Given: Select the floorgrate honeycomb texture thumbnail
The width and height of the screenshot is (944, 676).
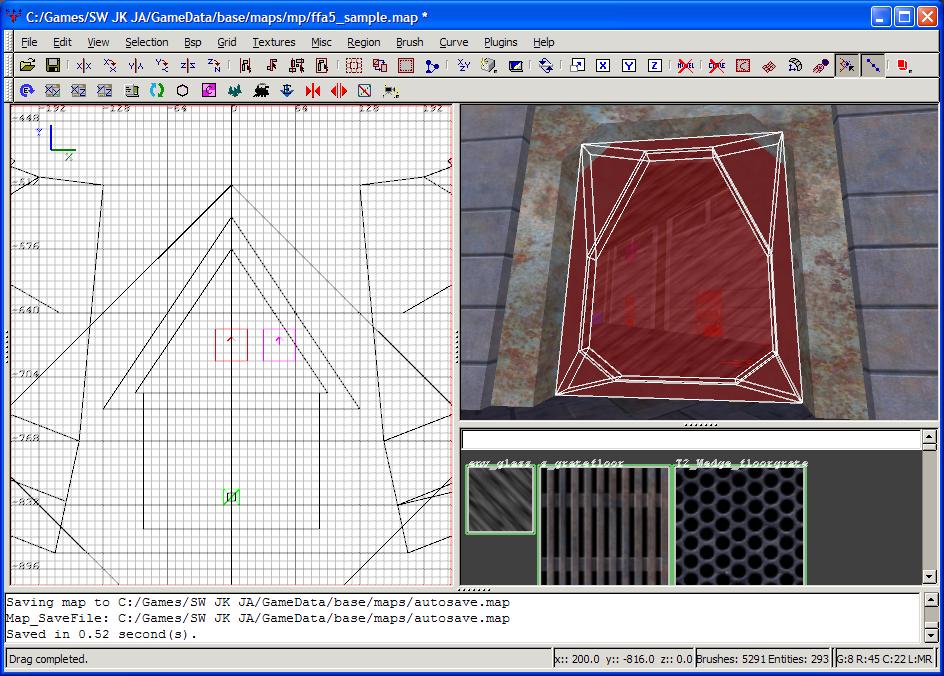Looking at the screenshot, I should 740,526.
